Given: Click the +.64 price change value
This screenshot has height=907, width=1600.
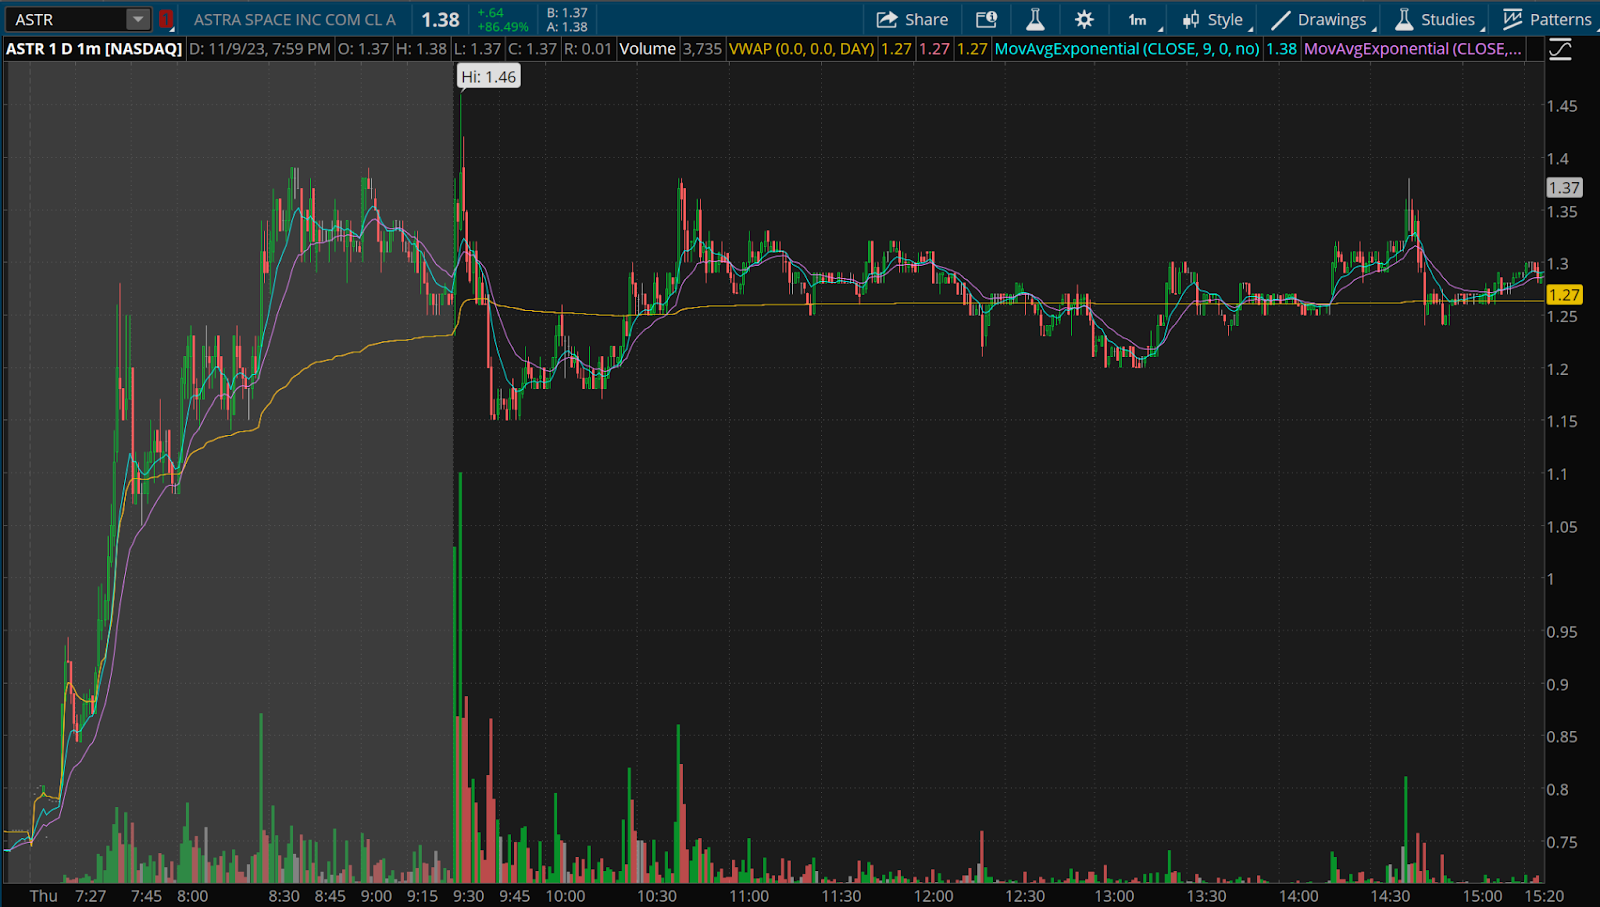Looking at the screenshot, I should (x=491, y=13).
